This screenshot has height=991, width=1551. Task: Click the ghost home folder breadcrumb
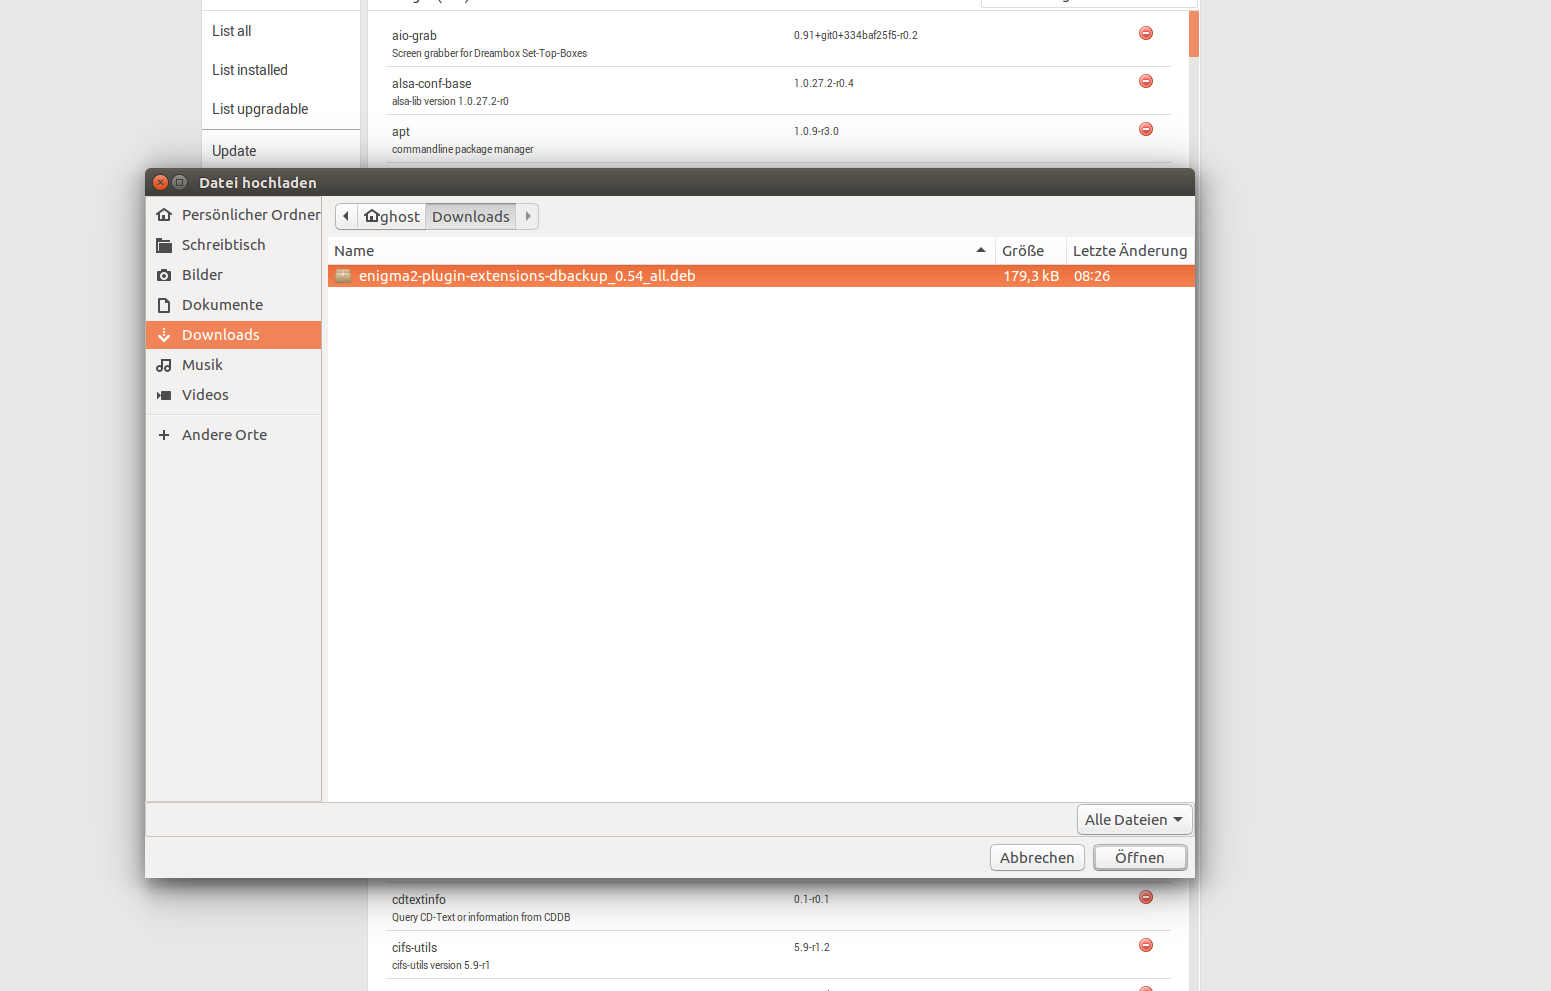point(392,217)
